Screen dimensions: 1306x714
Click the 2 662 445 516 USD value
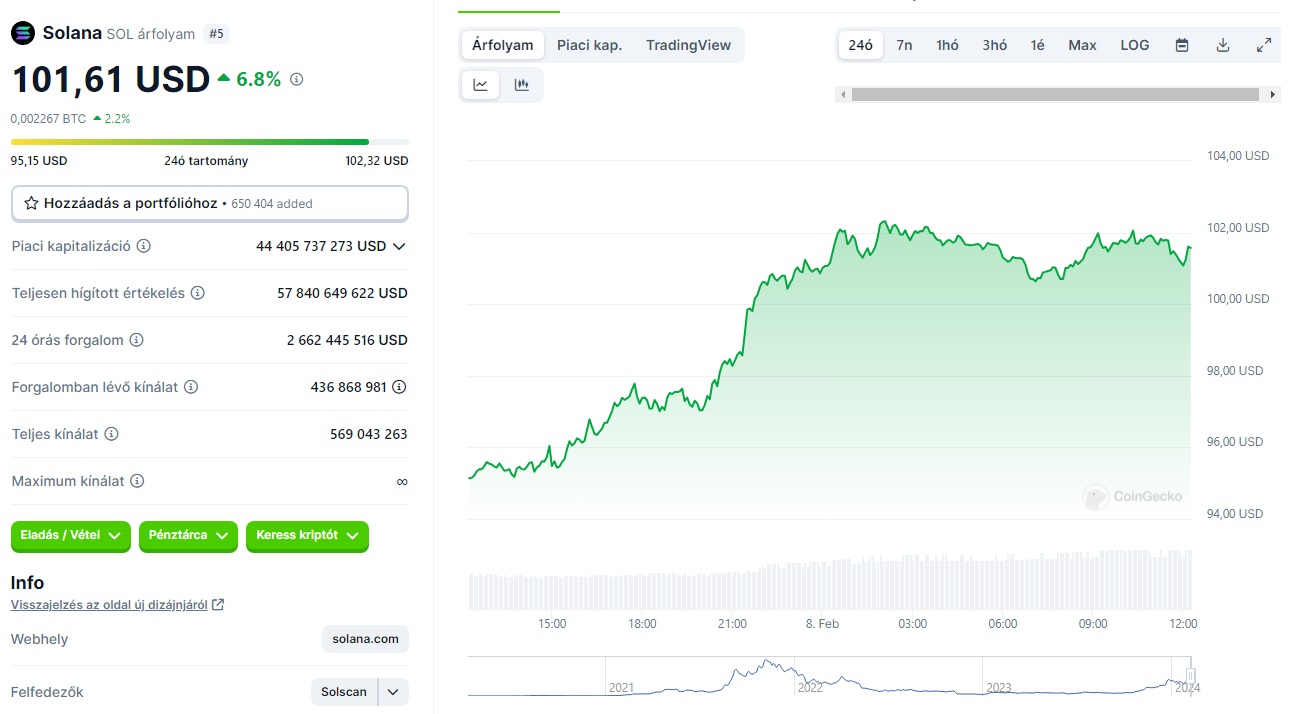pyautogui.click(x=347, y=340)
